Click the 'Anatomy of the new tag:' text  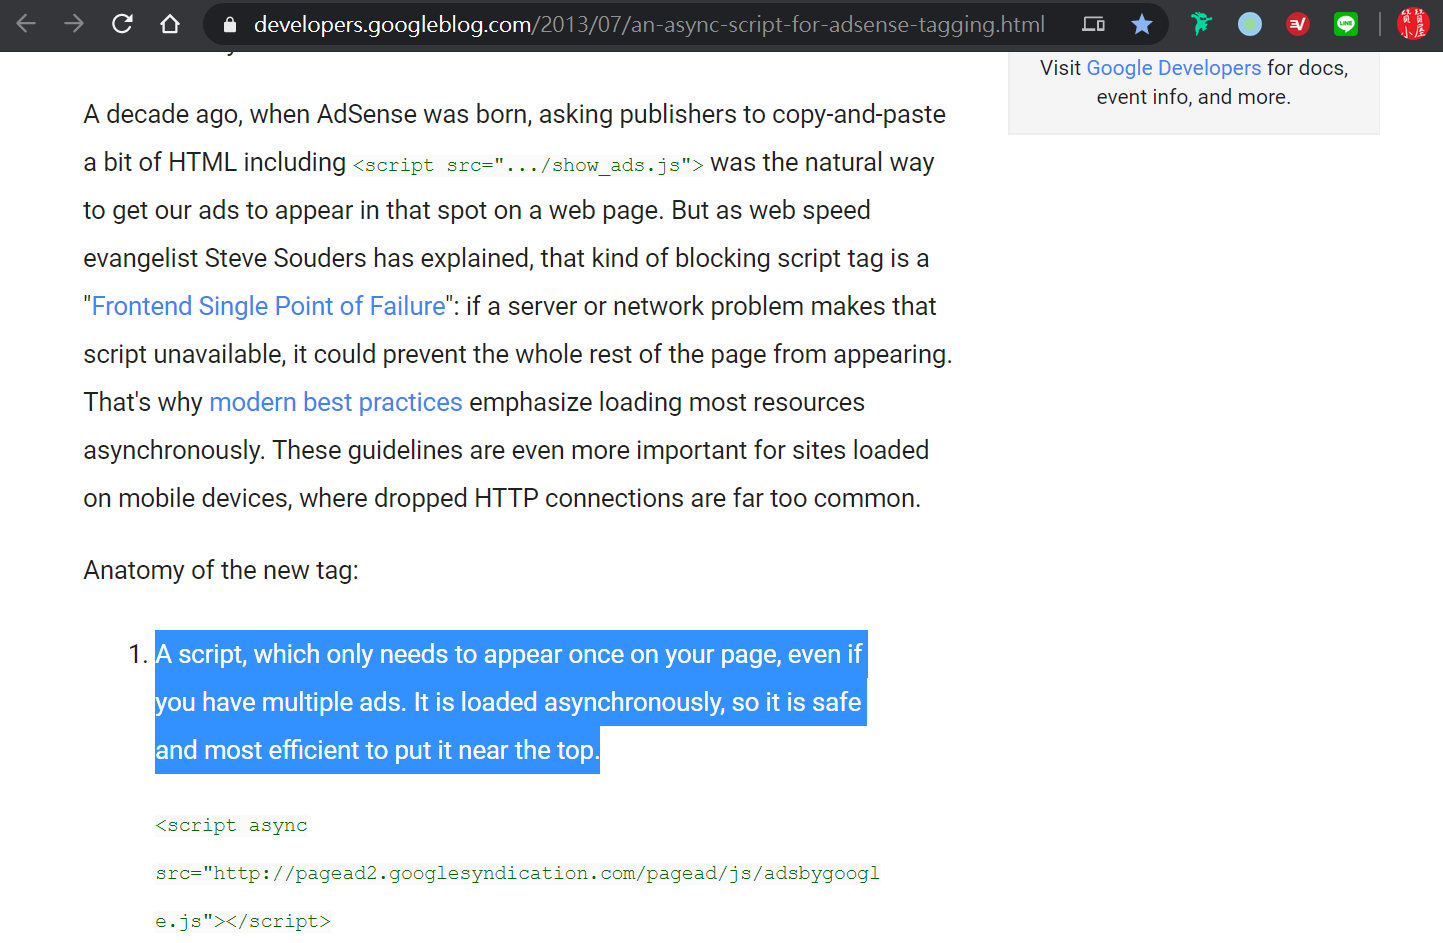pos(221,570)
